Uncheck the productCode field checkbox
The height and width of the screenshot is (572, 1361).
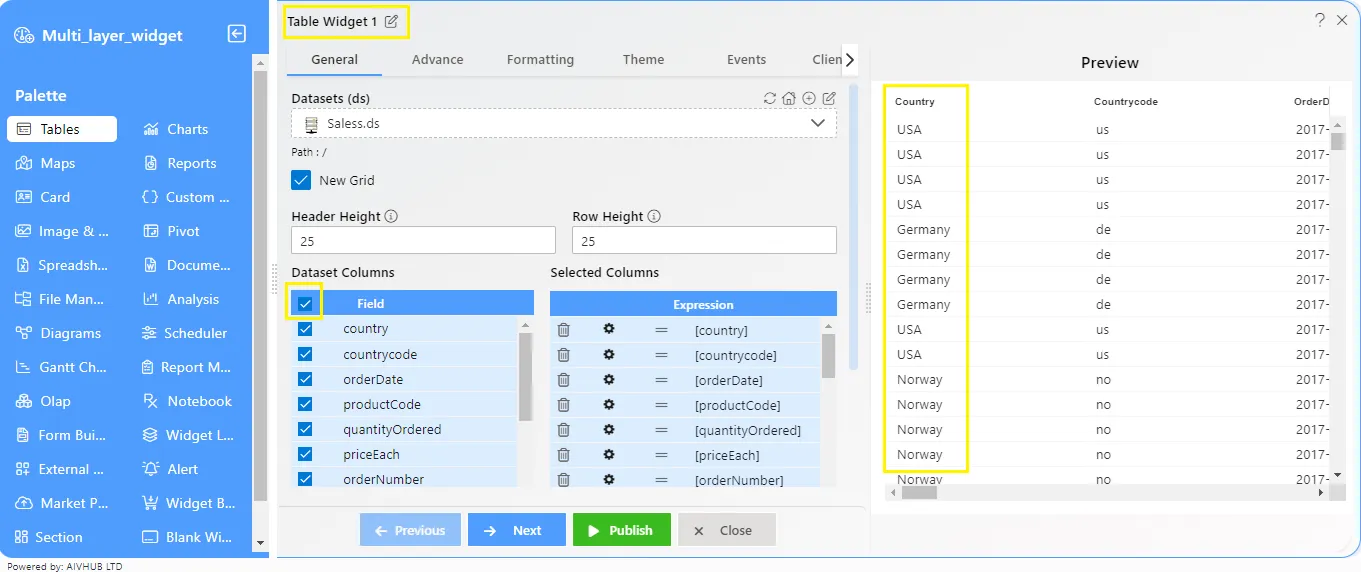(305, 404)
